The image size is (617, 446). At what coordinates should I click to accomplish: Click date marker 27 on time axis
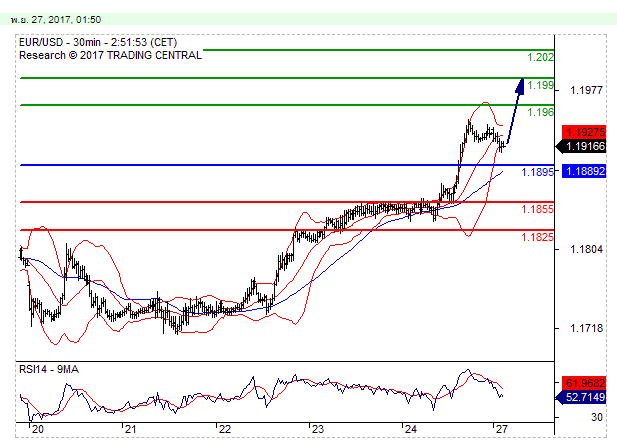[501, 429]
